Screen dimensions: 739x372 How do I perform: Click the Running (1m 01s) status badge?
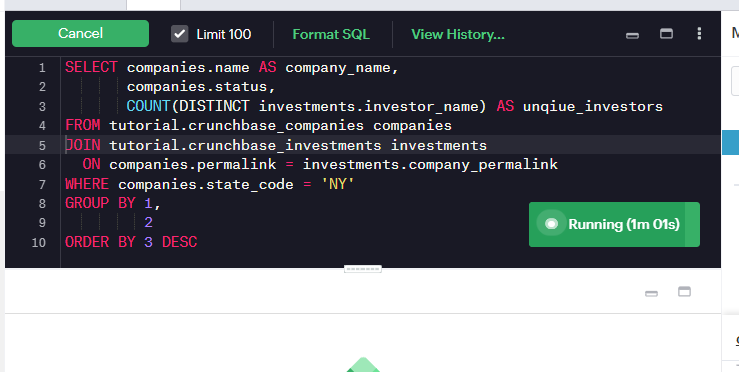click(x=614, y=224)
